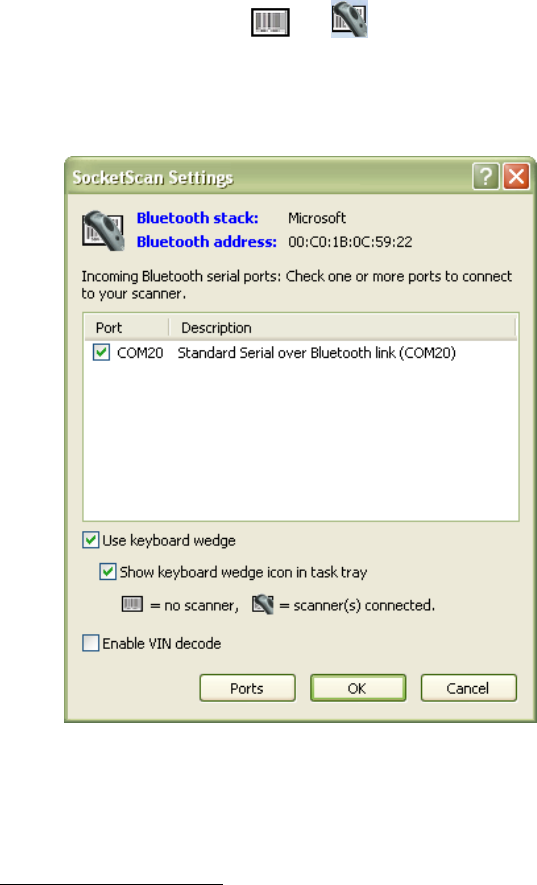537x885 pixels.
Task: Uncheck the COM20 port checkbox
Action: pos(101,353)
